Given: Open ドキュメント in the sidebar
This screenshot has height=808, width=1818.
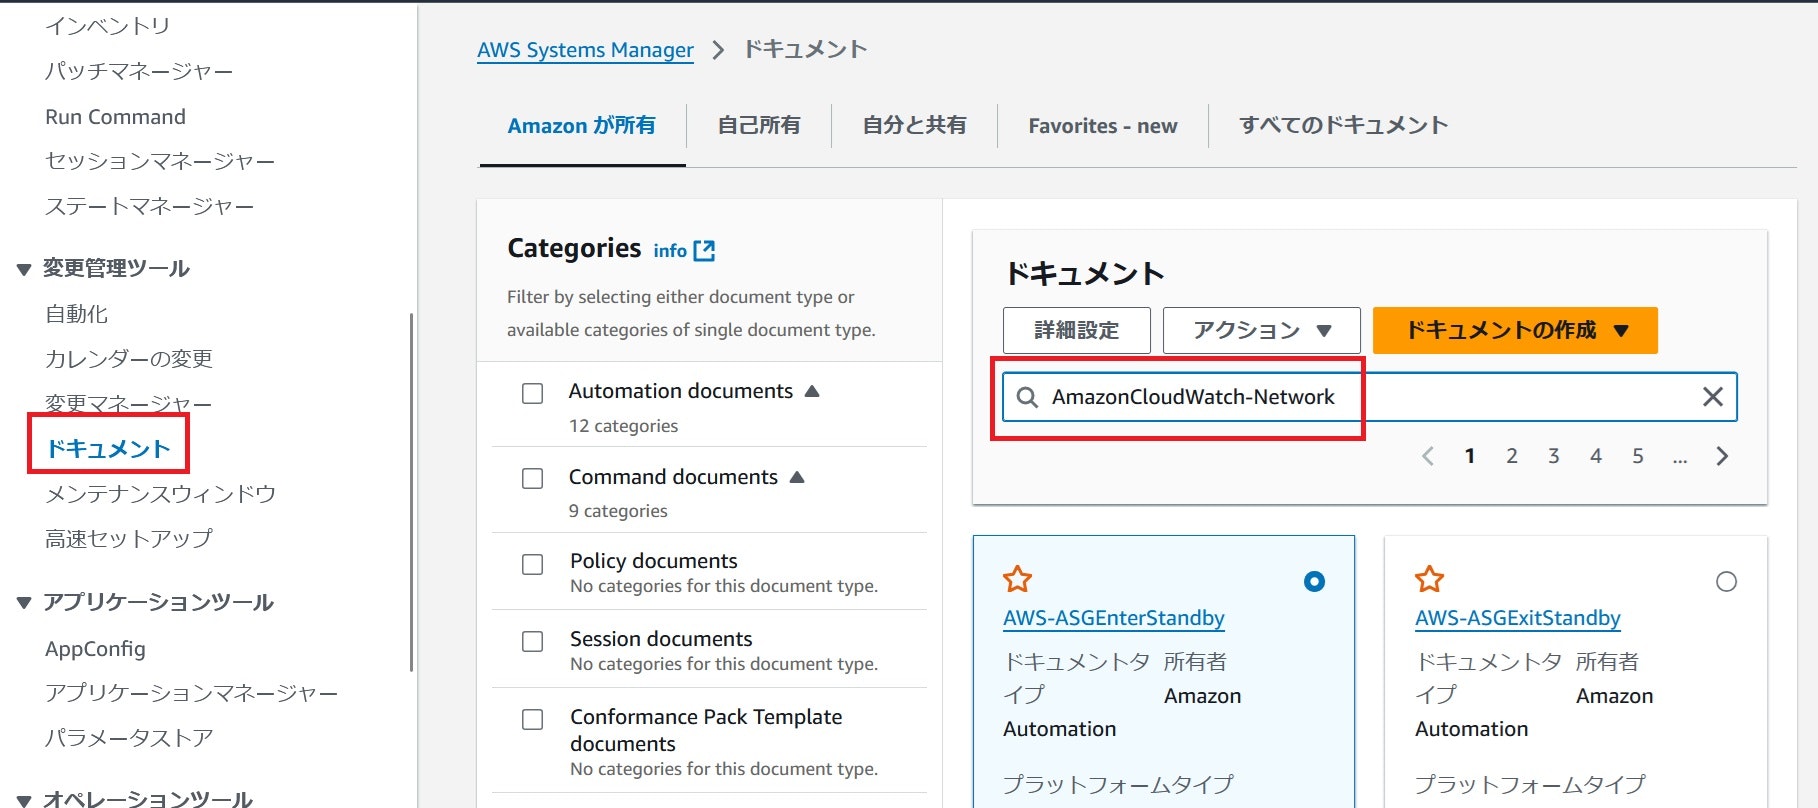Looking at the screenshot, I should pos(108,449).
